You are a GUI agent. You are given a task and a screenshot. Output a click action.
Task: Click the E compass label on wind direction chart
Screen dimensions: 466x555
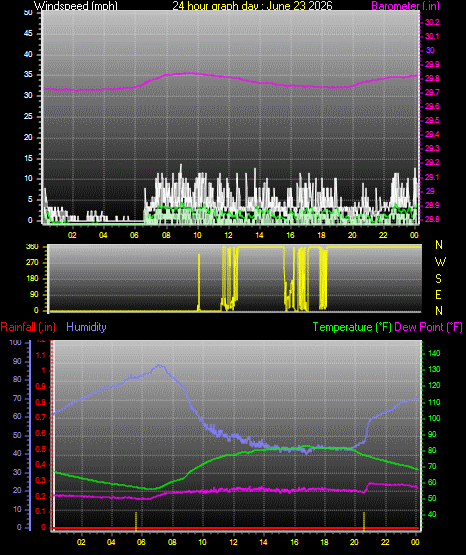(x=438, y=294)
